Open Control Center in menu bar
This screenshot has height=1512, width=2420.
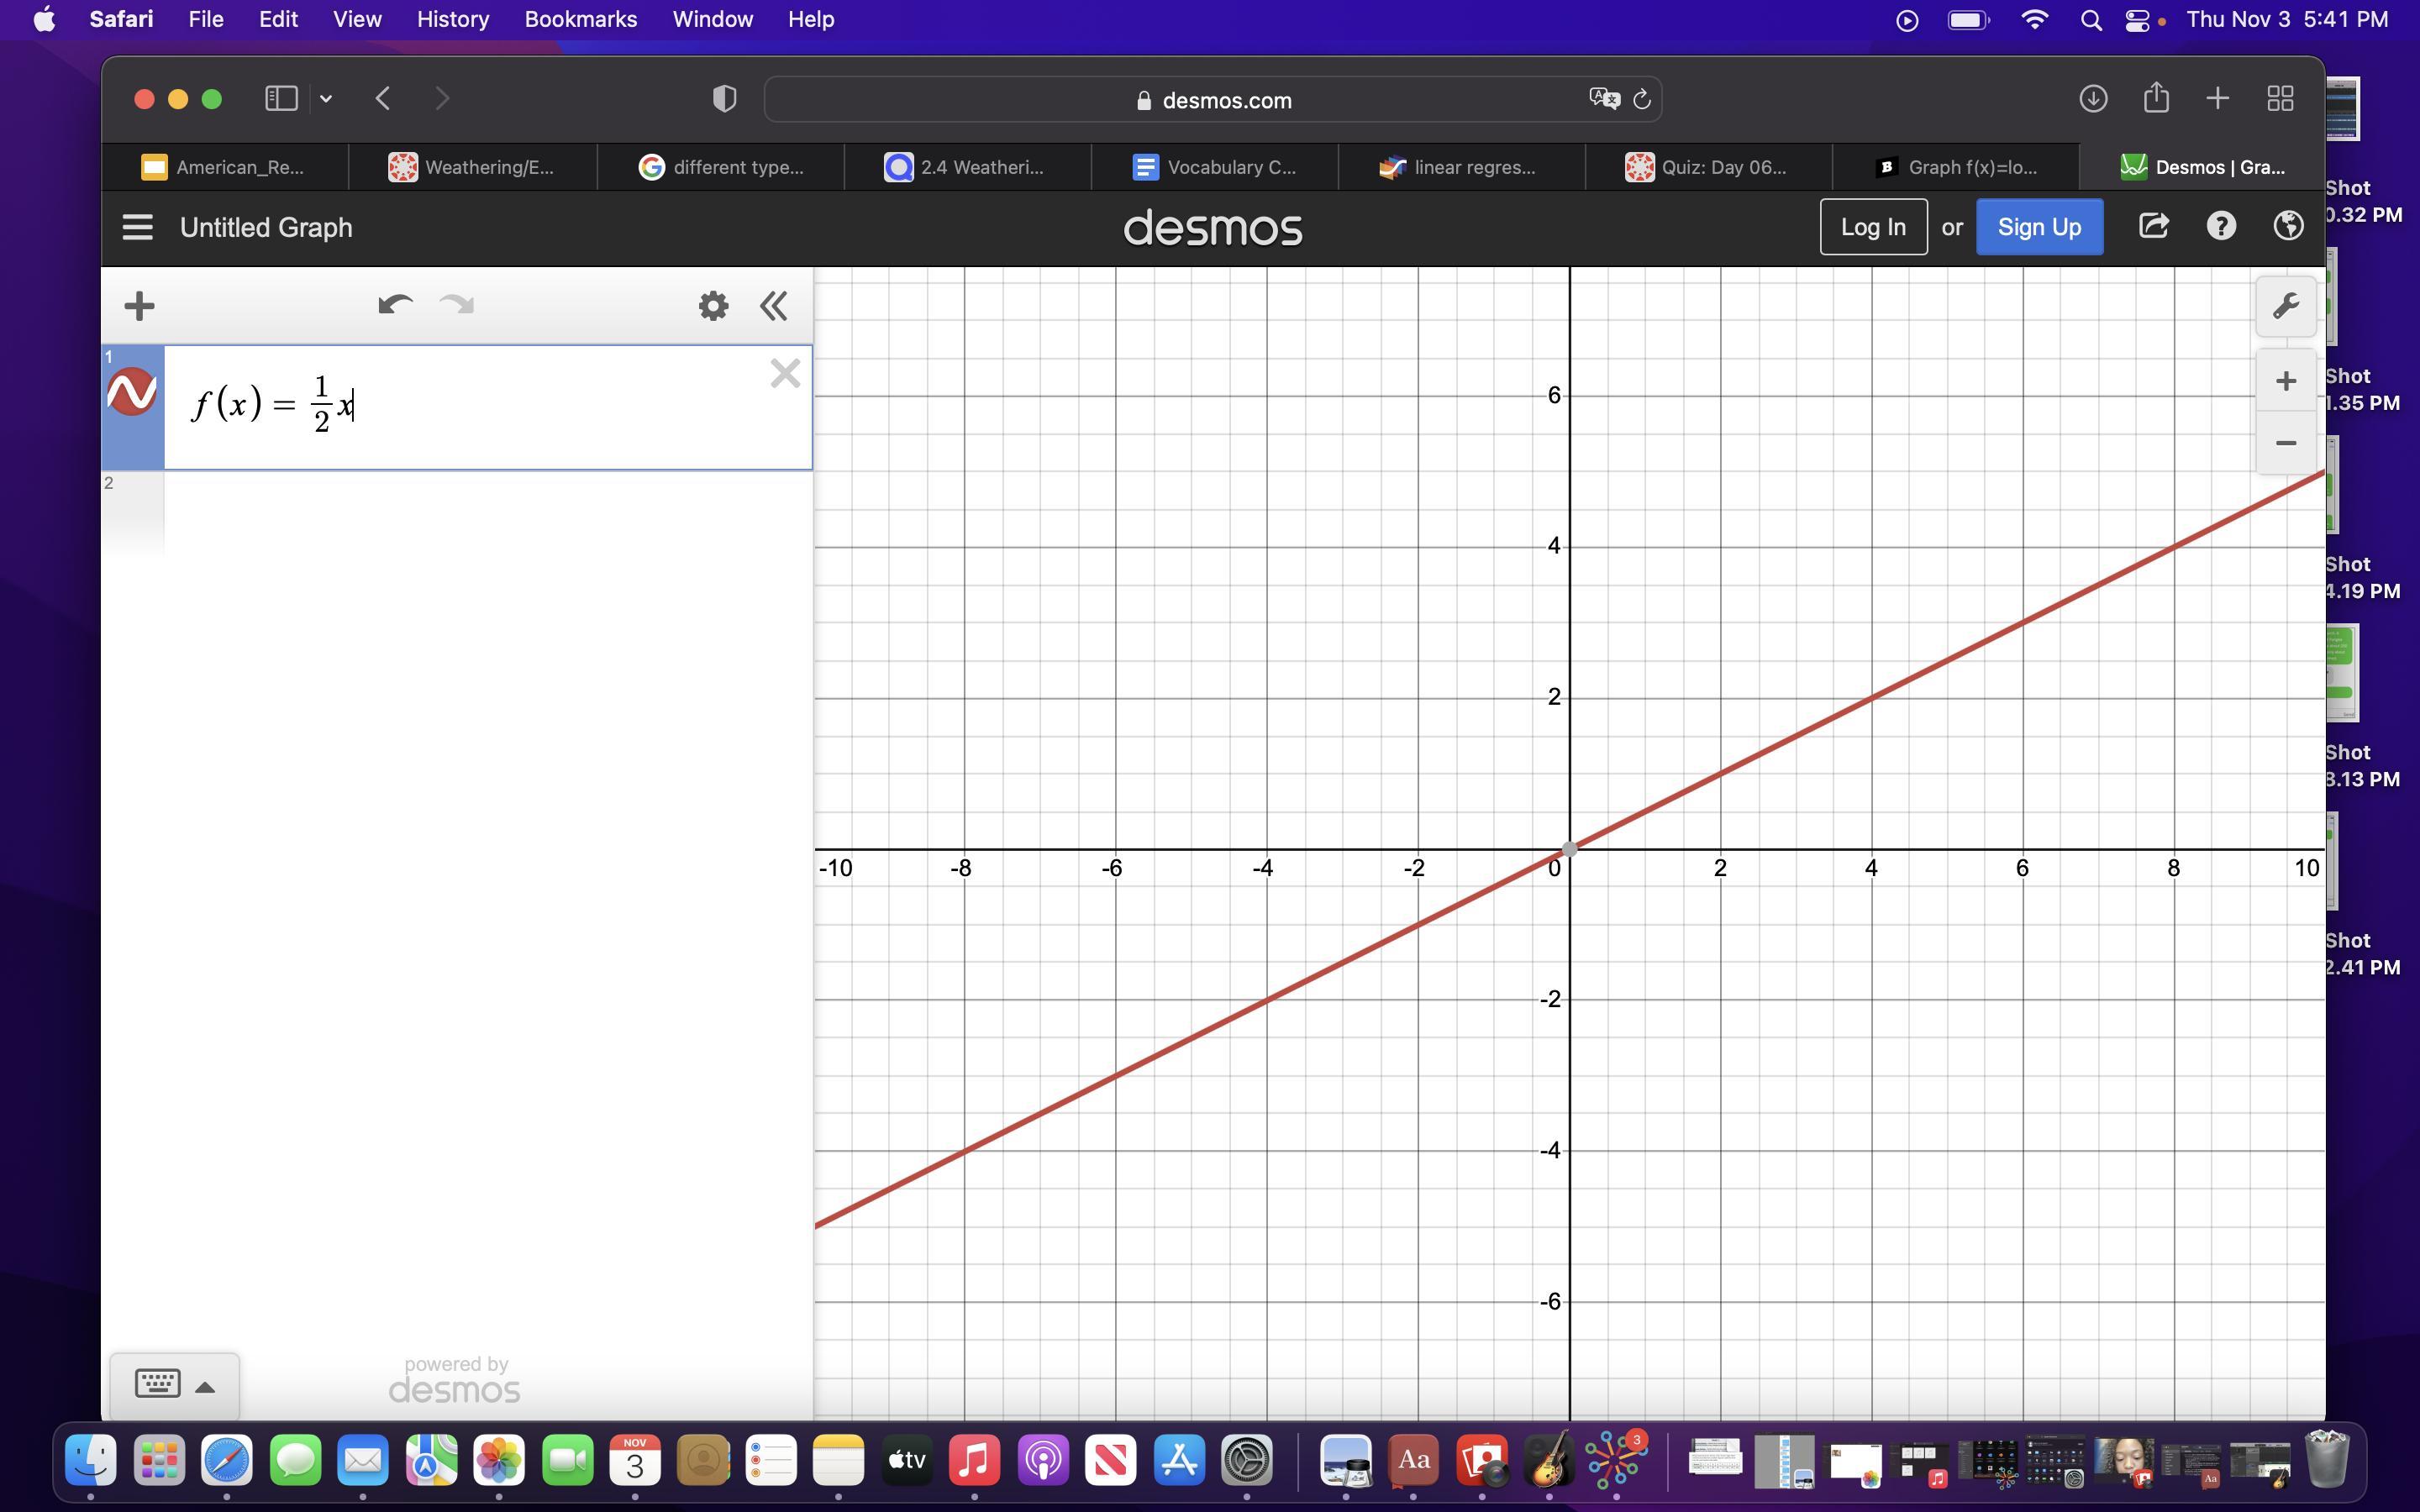pyautogui.click(x=2137, y=20)
